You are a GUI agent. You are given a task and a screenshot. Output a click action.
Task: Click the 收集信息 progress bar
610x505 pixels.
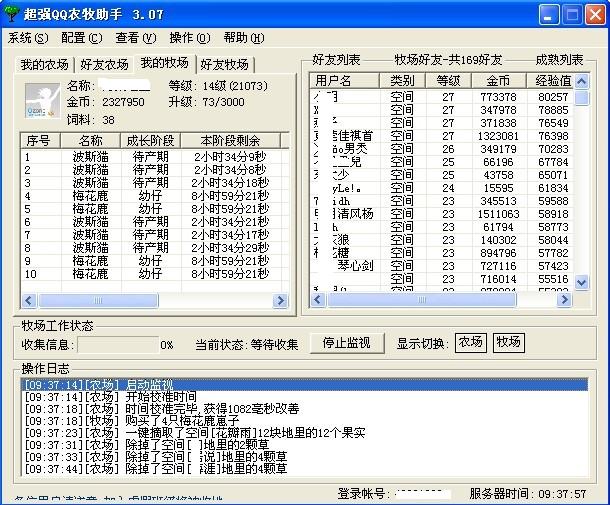[118, 345]
